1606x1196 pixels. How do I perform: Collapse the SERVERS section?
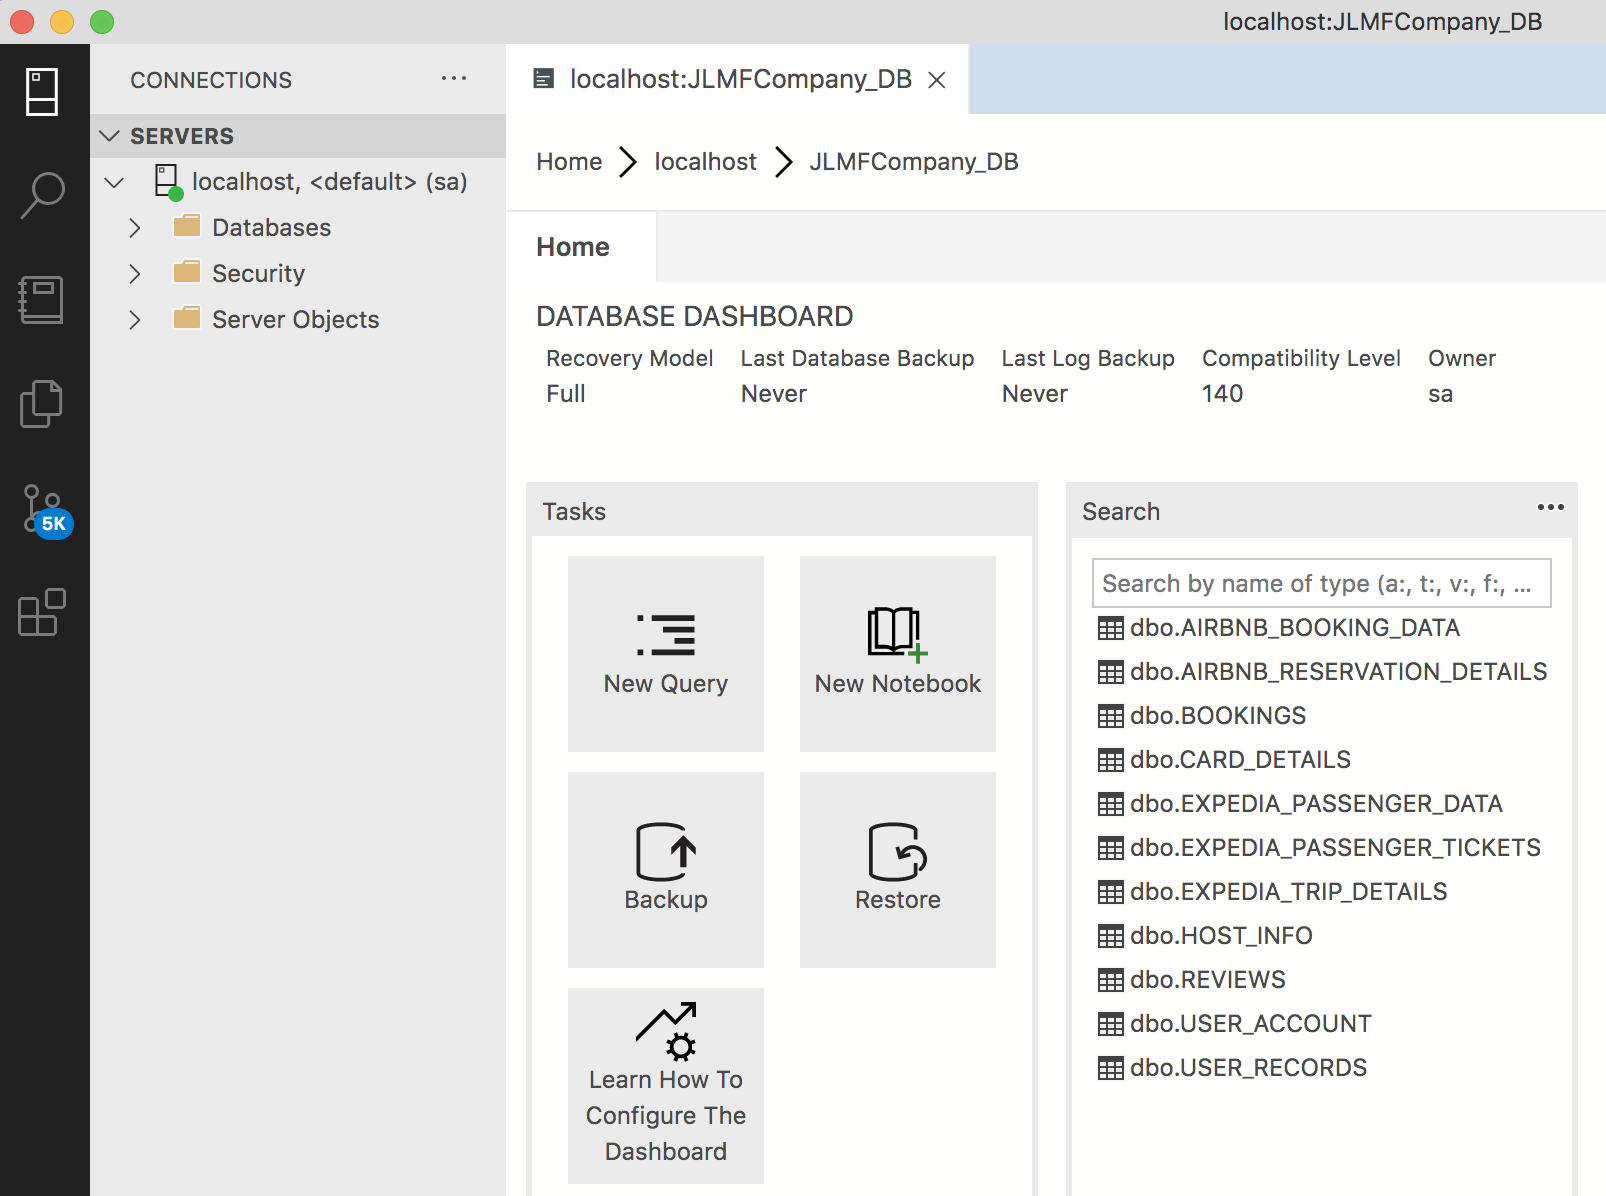tap(111, 136)
